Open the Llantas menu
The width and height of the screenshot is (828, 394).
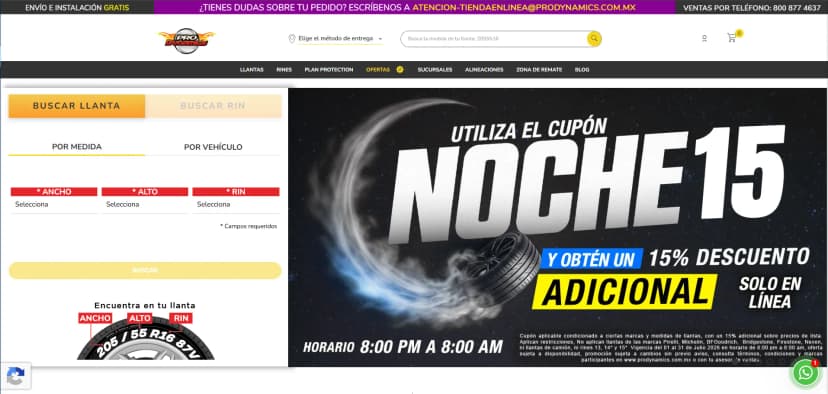(x=251, y=70)
